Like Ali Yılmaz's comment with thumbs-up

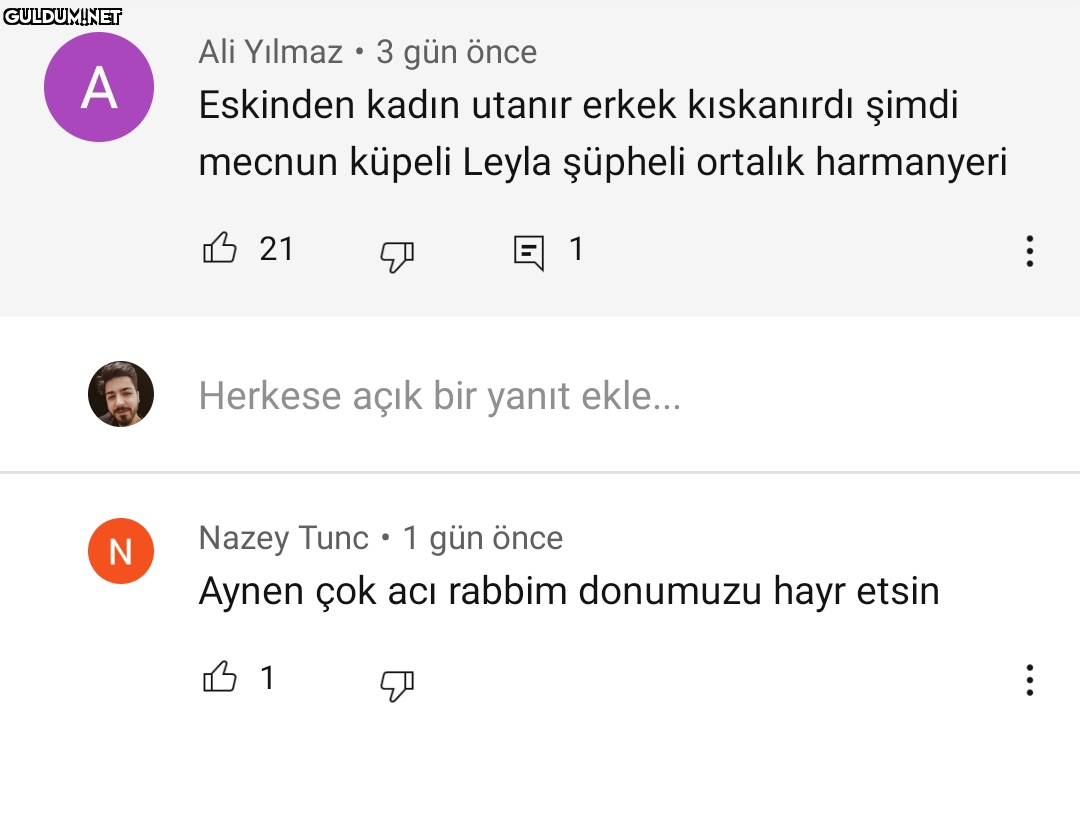(220, 248)
